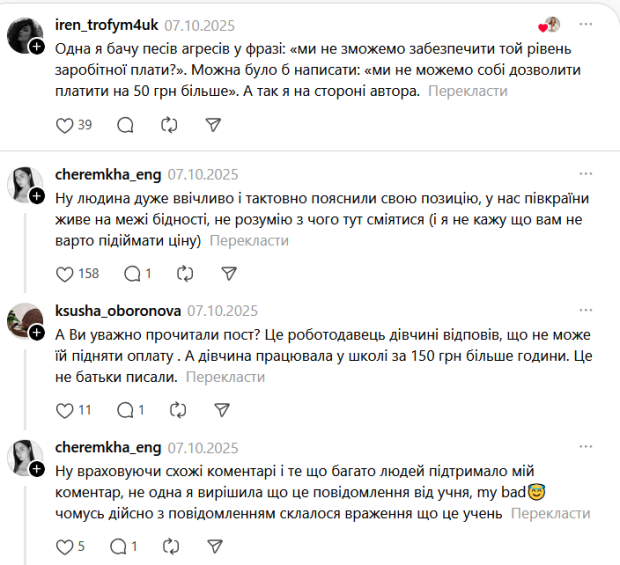The width and height of the screenshot is (620, 565).
Task: Follow ksusha_oboronova via avatar plus badge
Action: pos(37,332)
